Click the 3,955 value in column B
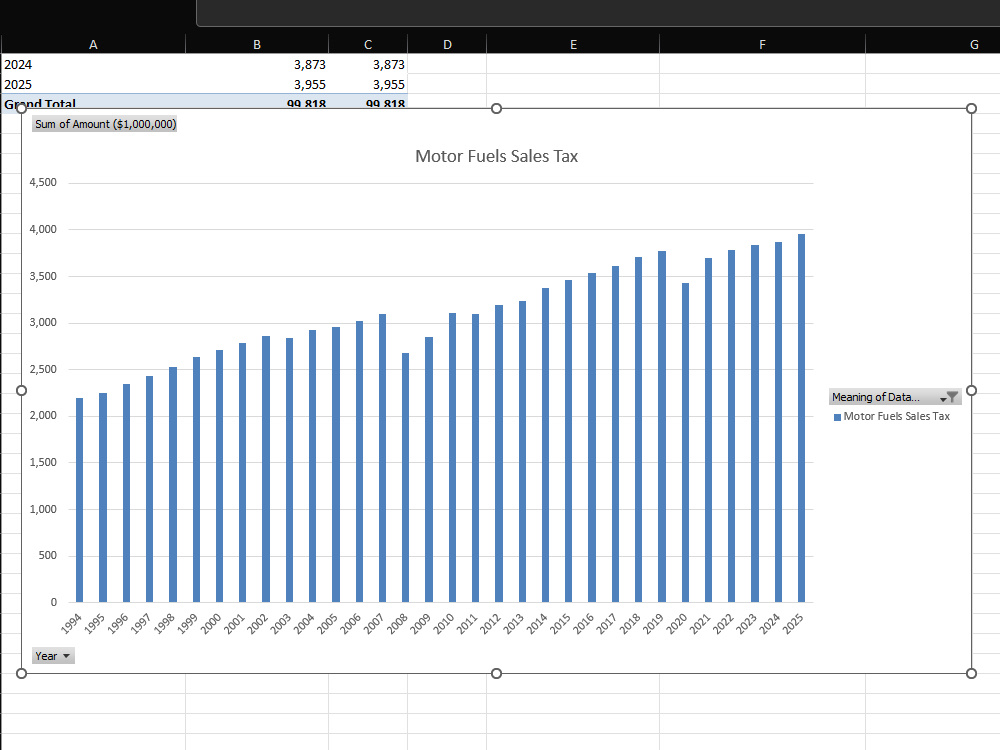The height and width of the screenshot is (750, 1000). coord(257,84)
